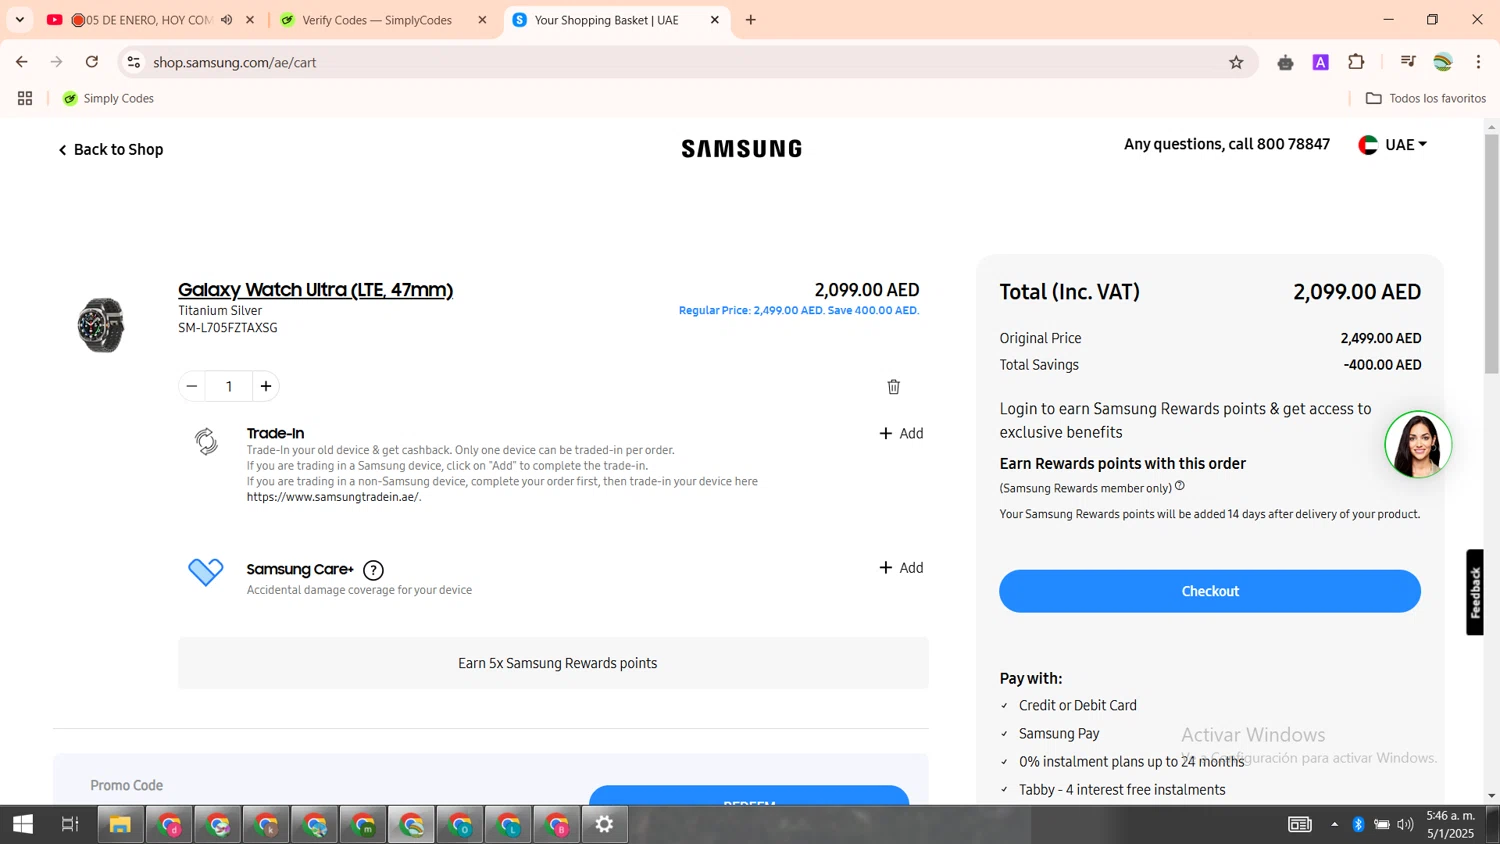Click the Samsung Care+ heart icon
1500x844 pixels.
tap(206, 572)
